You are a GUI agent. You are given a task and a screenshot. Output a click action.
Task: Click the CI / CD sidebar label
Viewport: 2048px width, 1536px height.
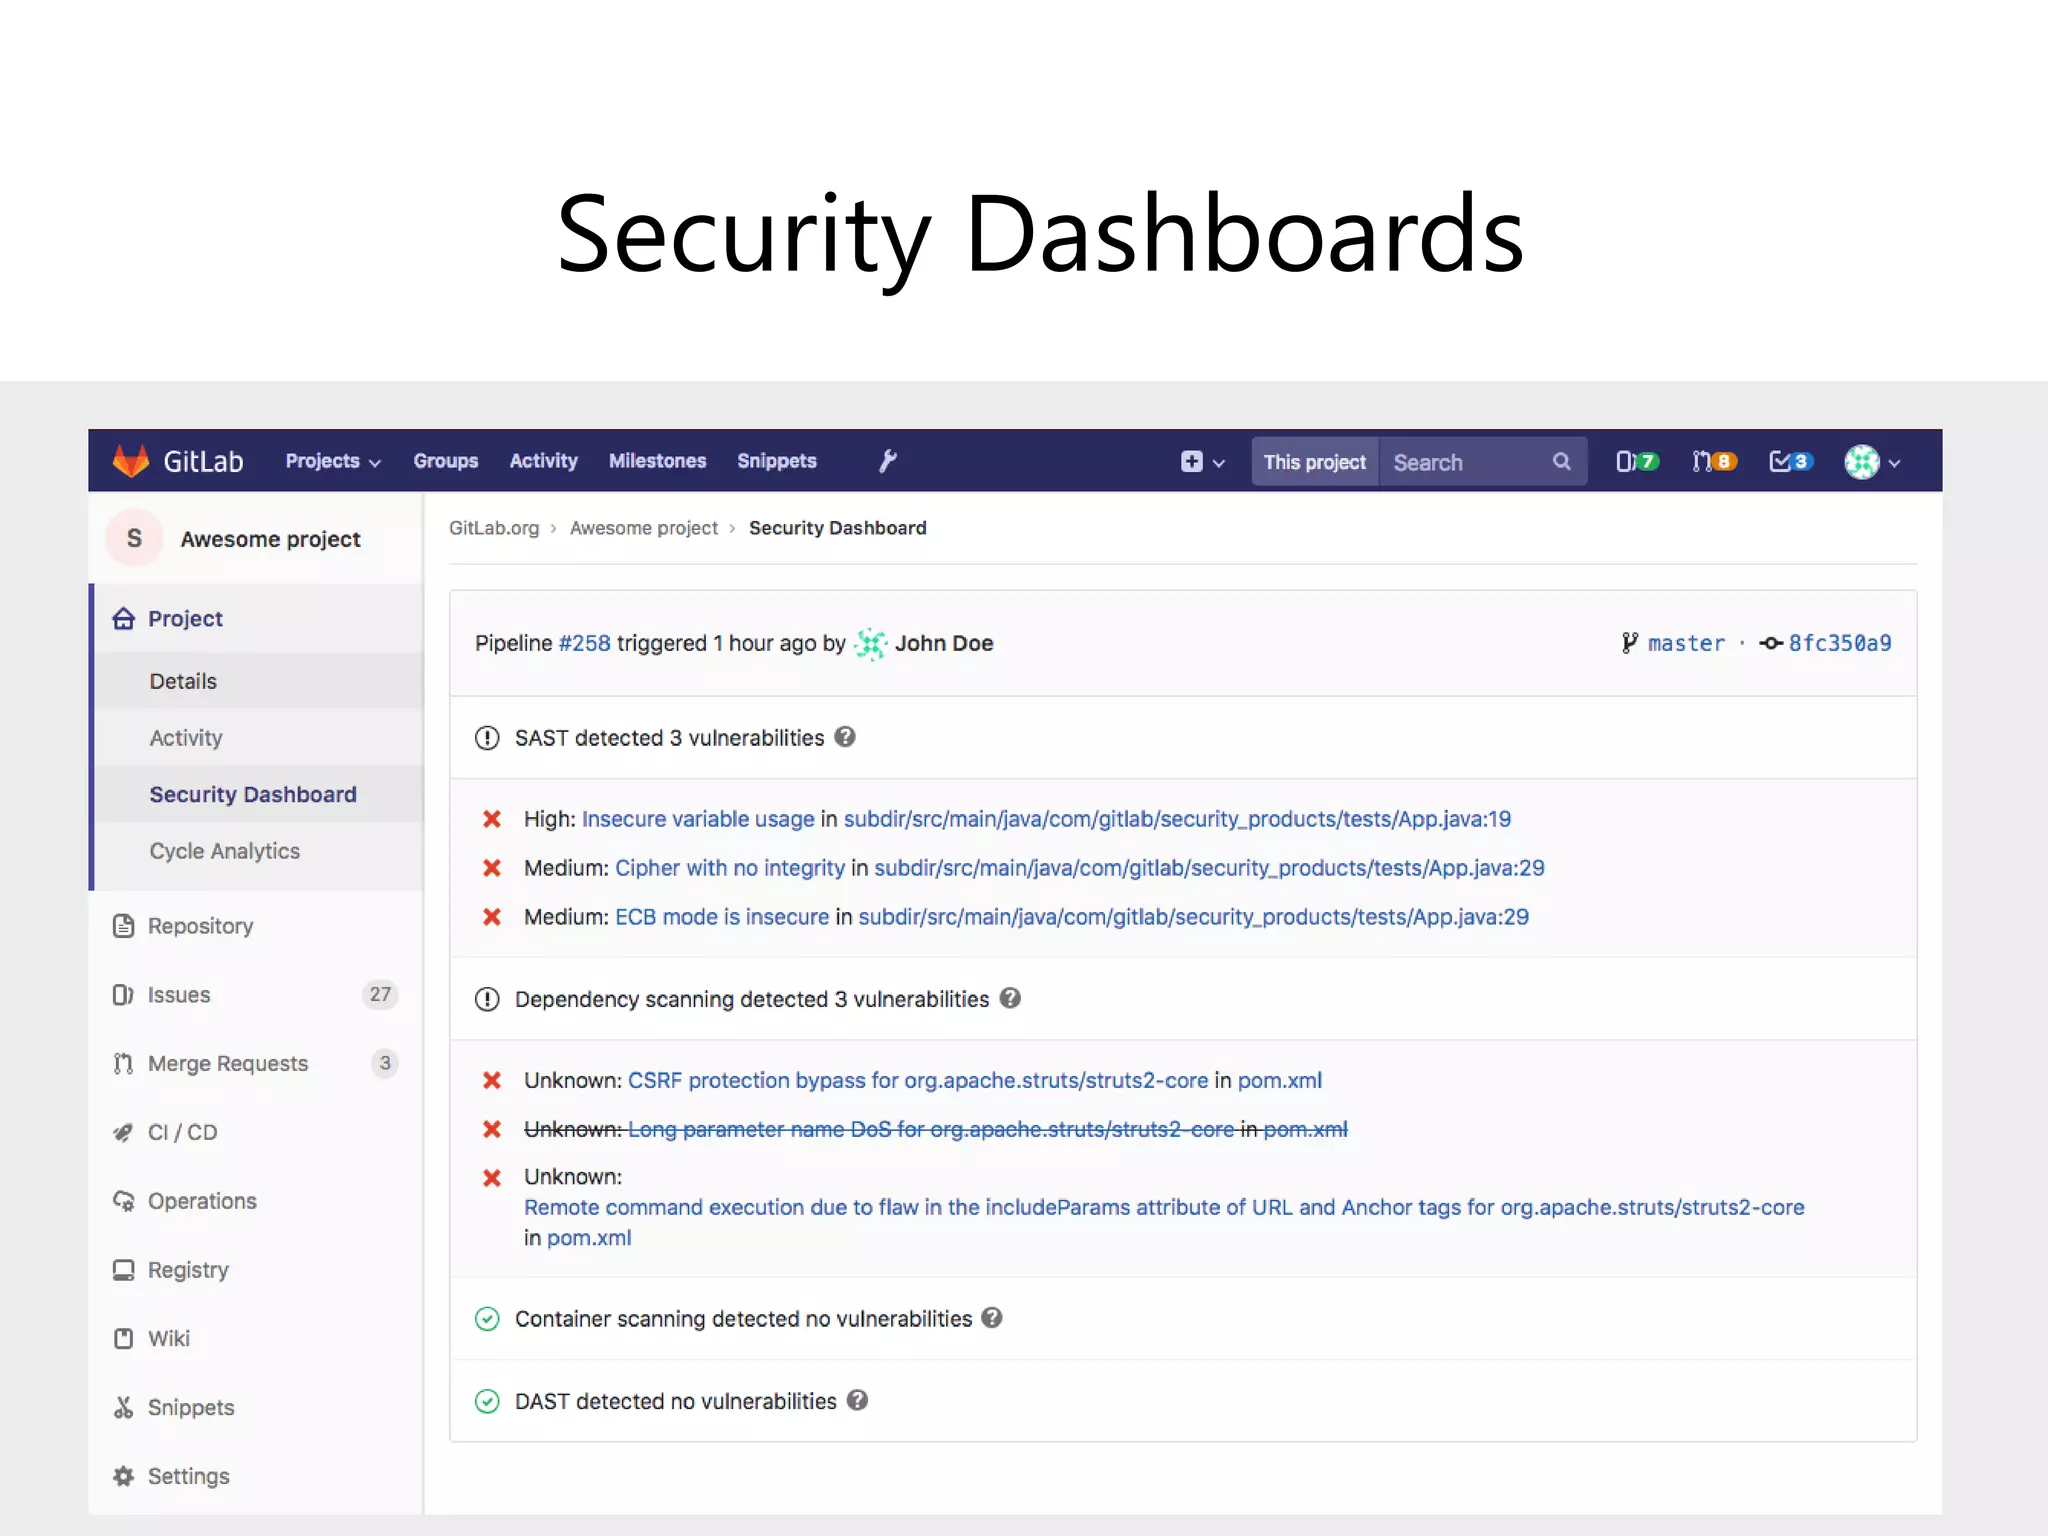183,1132
